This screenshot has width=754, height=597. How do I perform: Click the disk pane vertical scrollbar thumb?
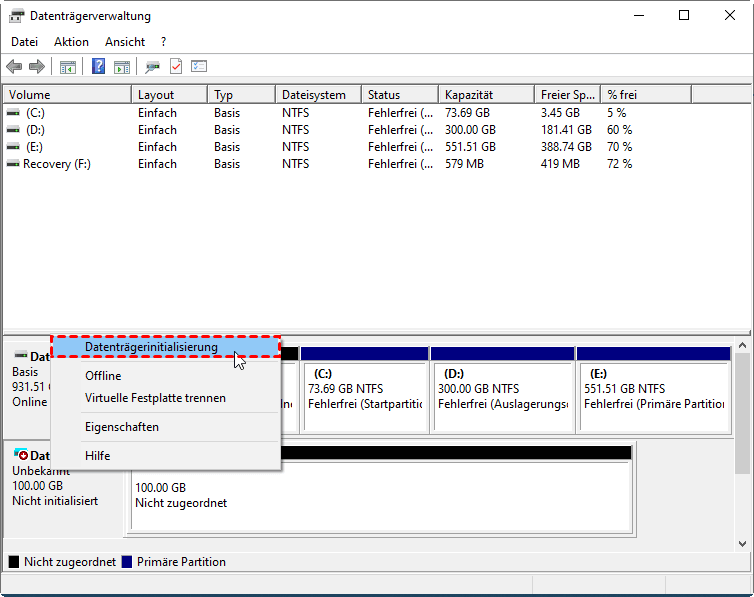tap(742, 413)
